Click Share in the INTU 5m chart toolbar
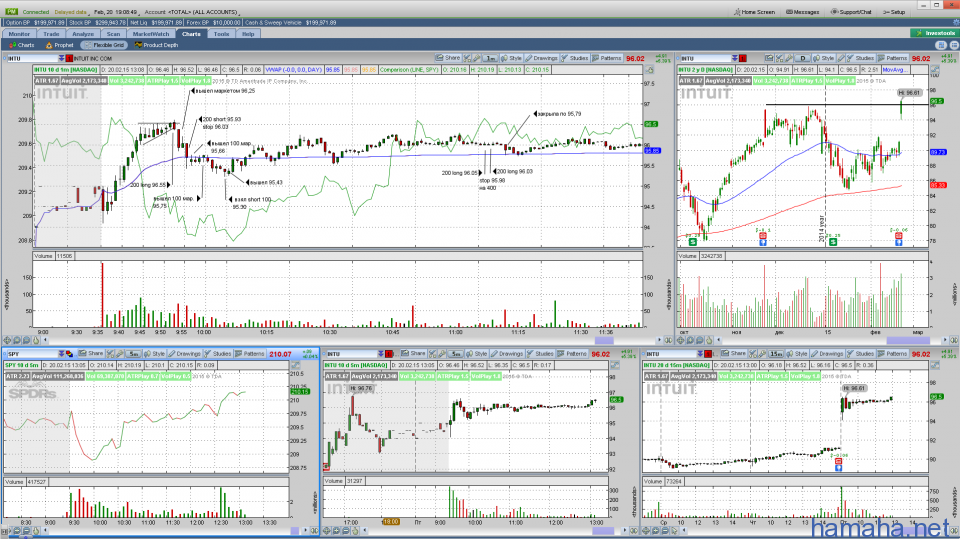 pos(414,353)
